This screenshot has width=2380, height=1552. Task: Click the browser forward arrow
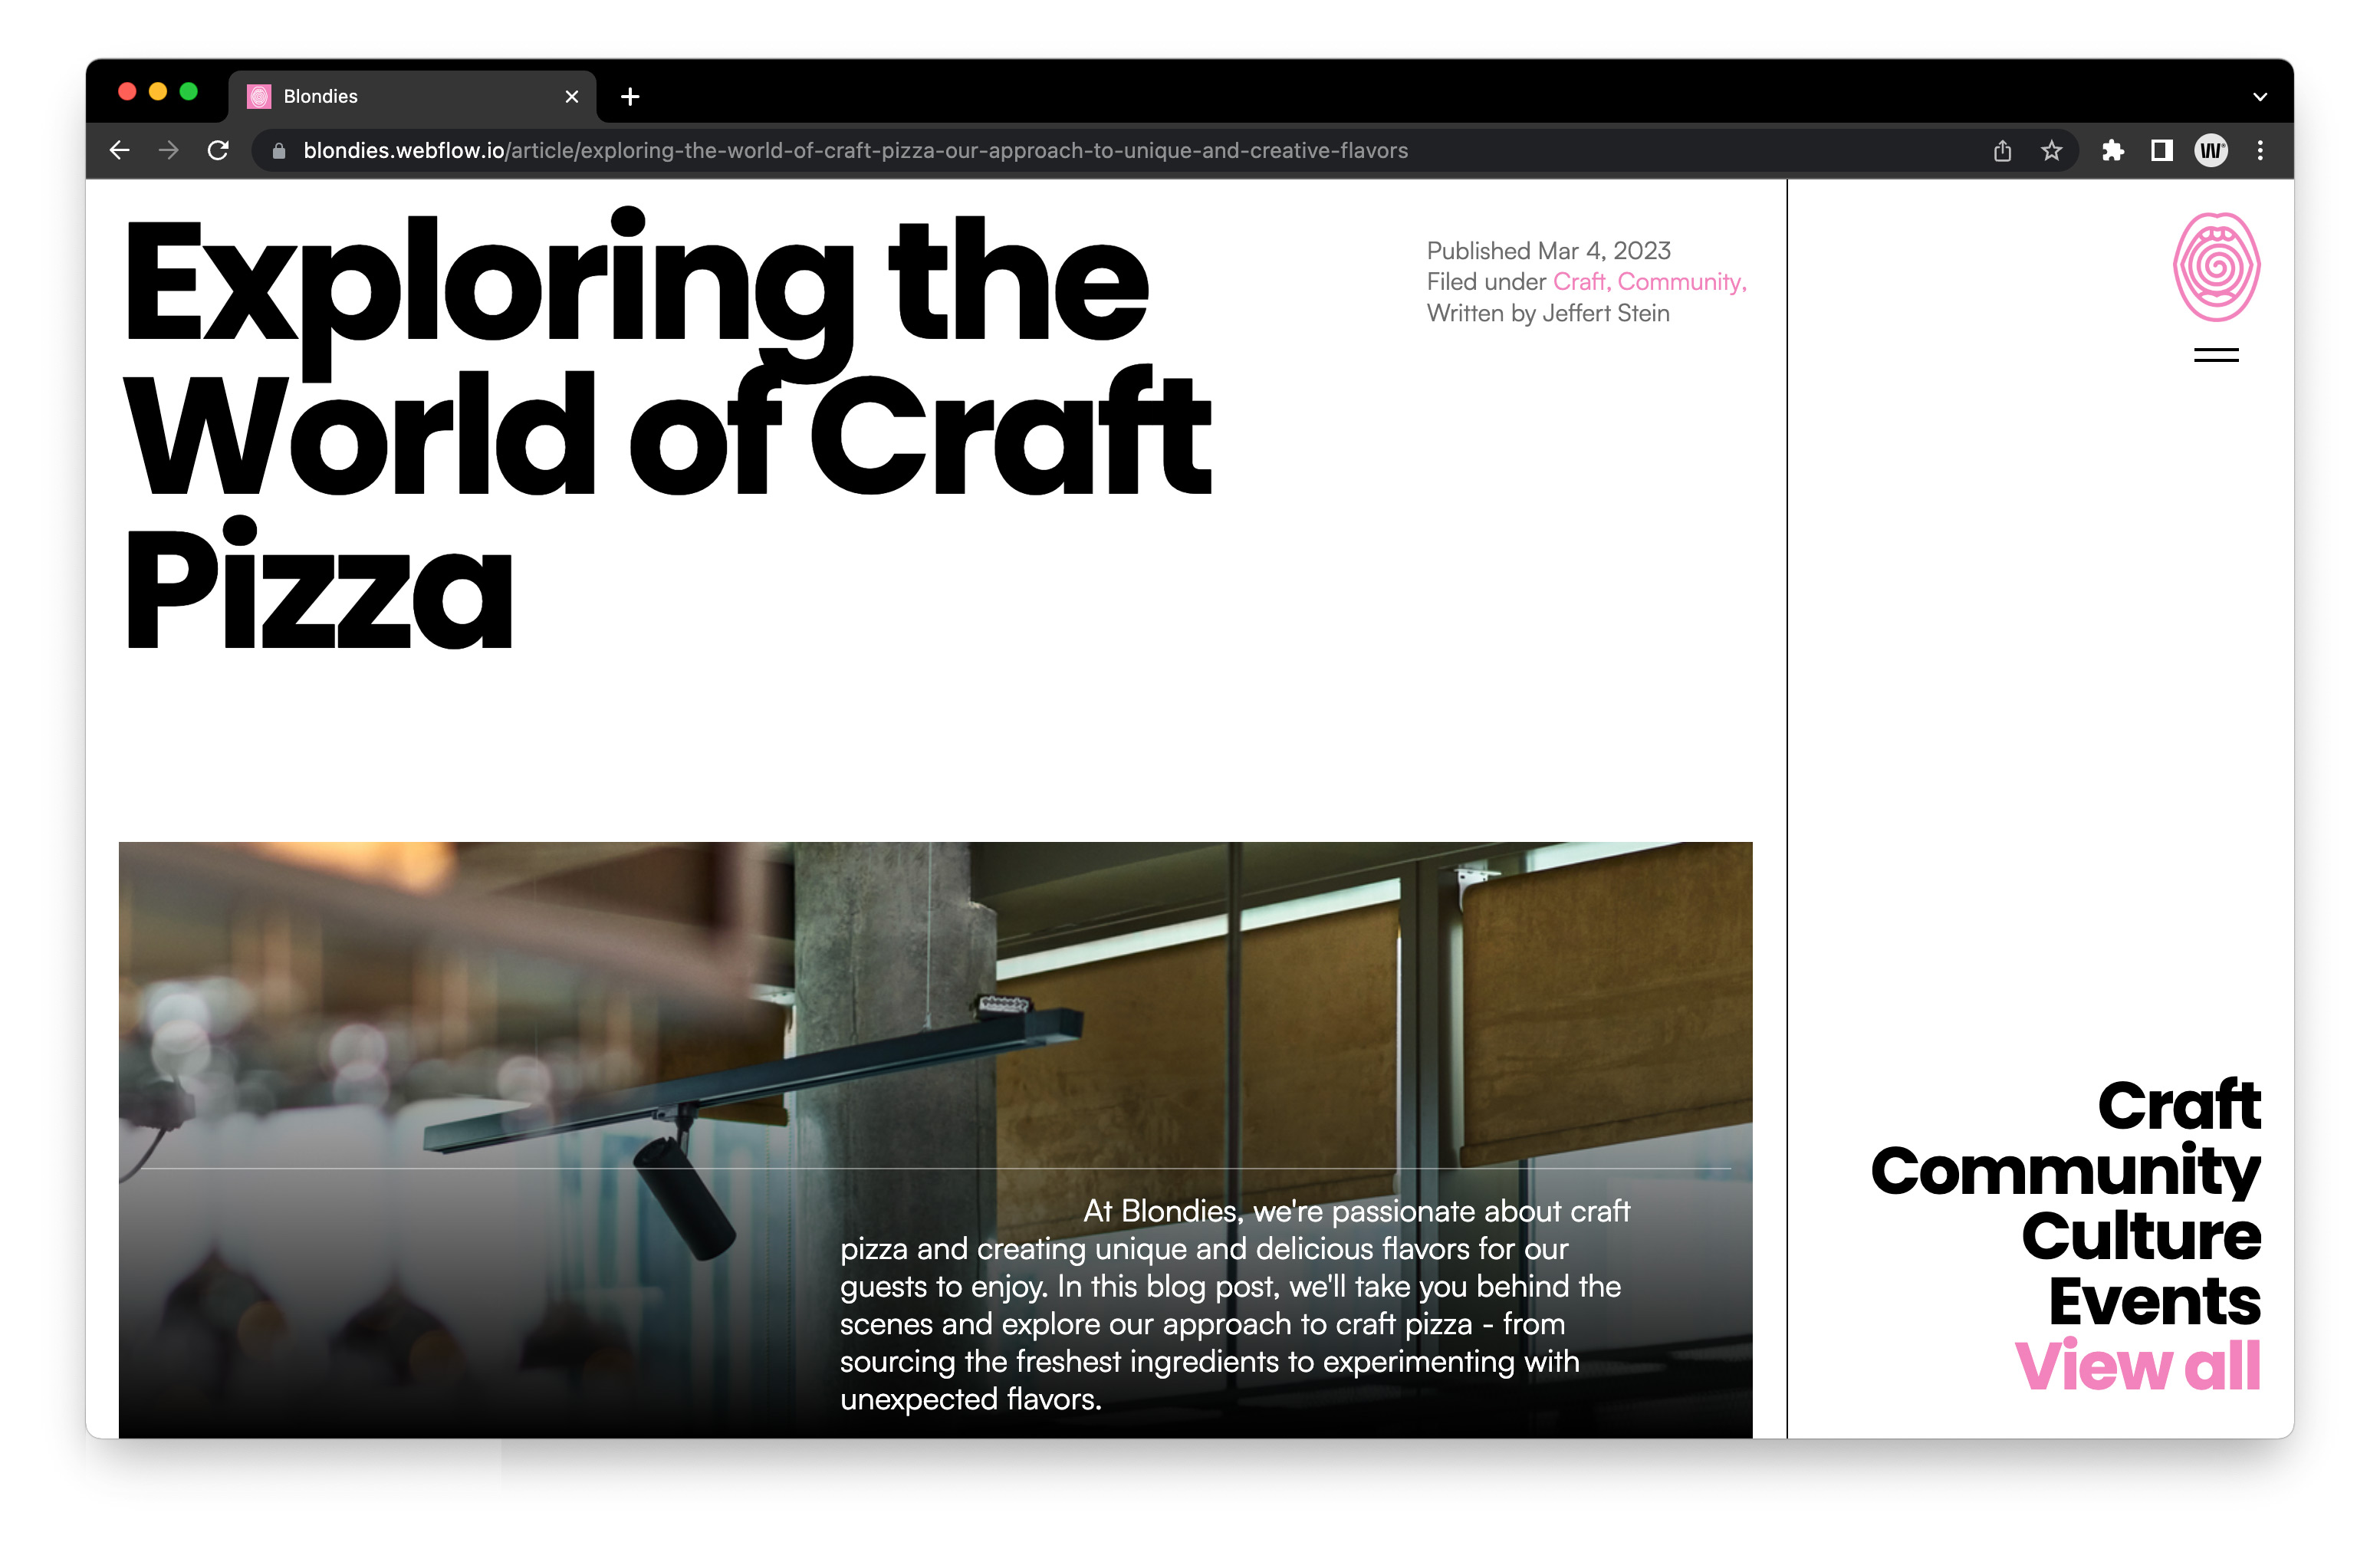point(169,151)
